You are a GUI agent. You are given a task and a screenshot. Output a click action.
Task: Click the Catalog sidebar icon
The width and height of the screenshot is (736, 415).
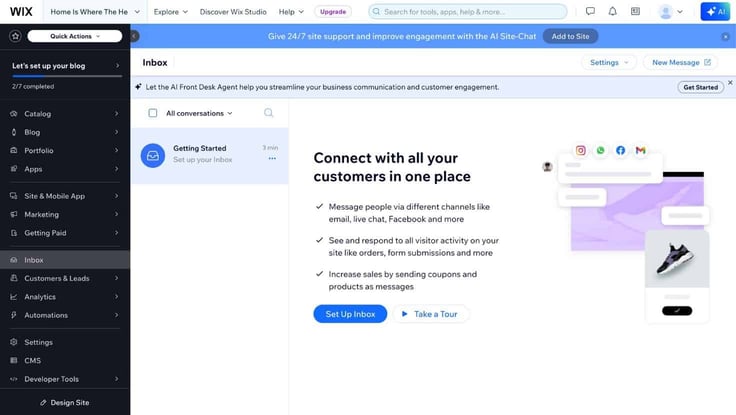point(14,114)
